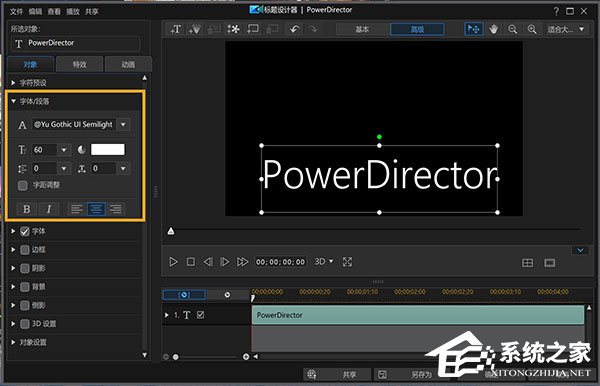Click the help question mark icon
The width and height of the screenshot is (600, 386).
coord(556,11)
